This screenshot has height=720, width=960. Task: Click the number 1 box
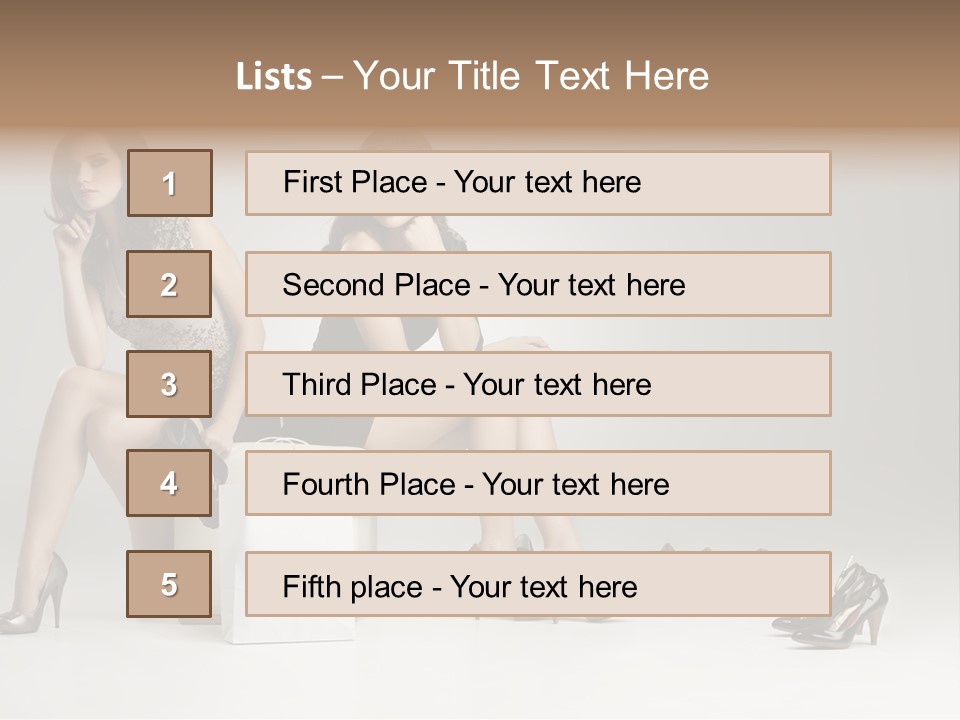pos(170,183)
